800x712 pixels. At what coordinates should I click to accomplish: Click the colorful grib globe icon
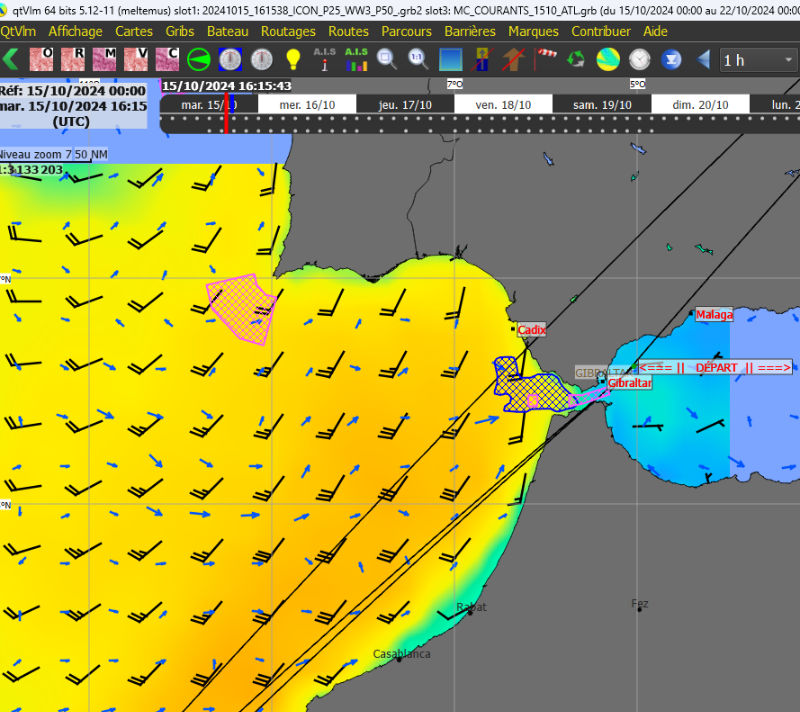coord(608,60)
